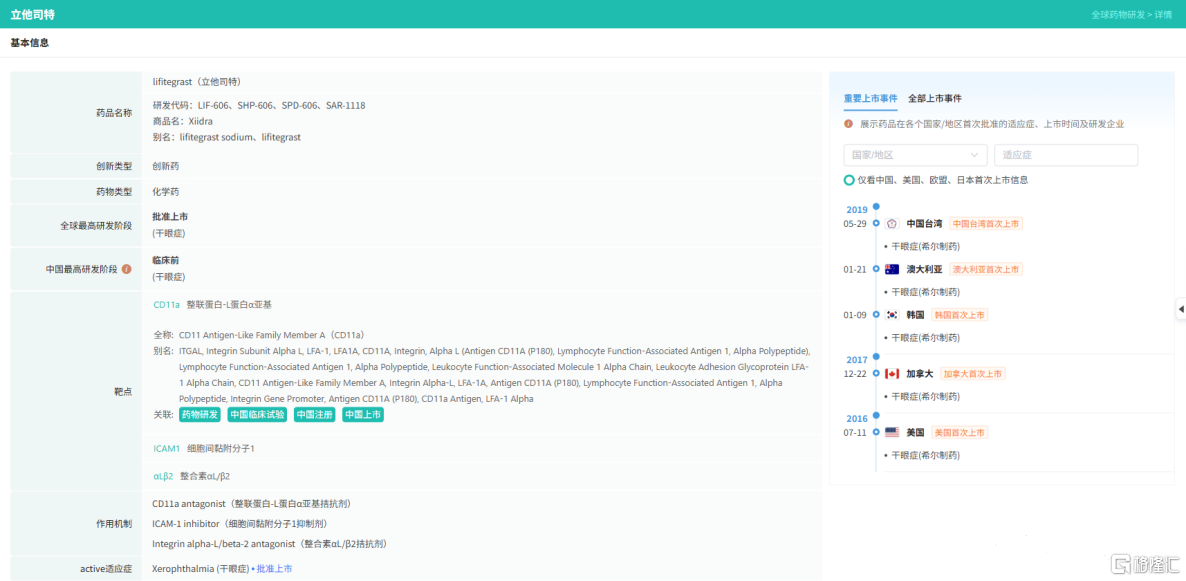Click the Taiwan flag icon
The image size is (1186, 581).
tap(892, 224)
